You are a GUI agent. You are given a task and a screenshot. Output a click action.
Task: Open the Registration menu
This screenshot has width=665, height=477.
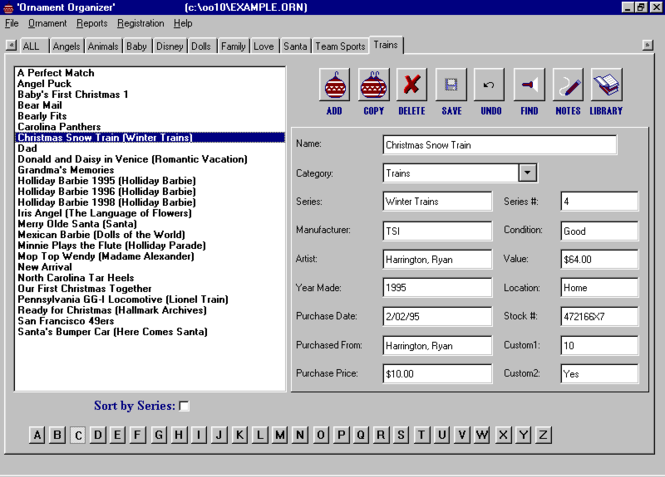(140, 23)
